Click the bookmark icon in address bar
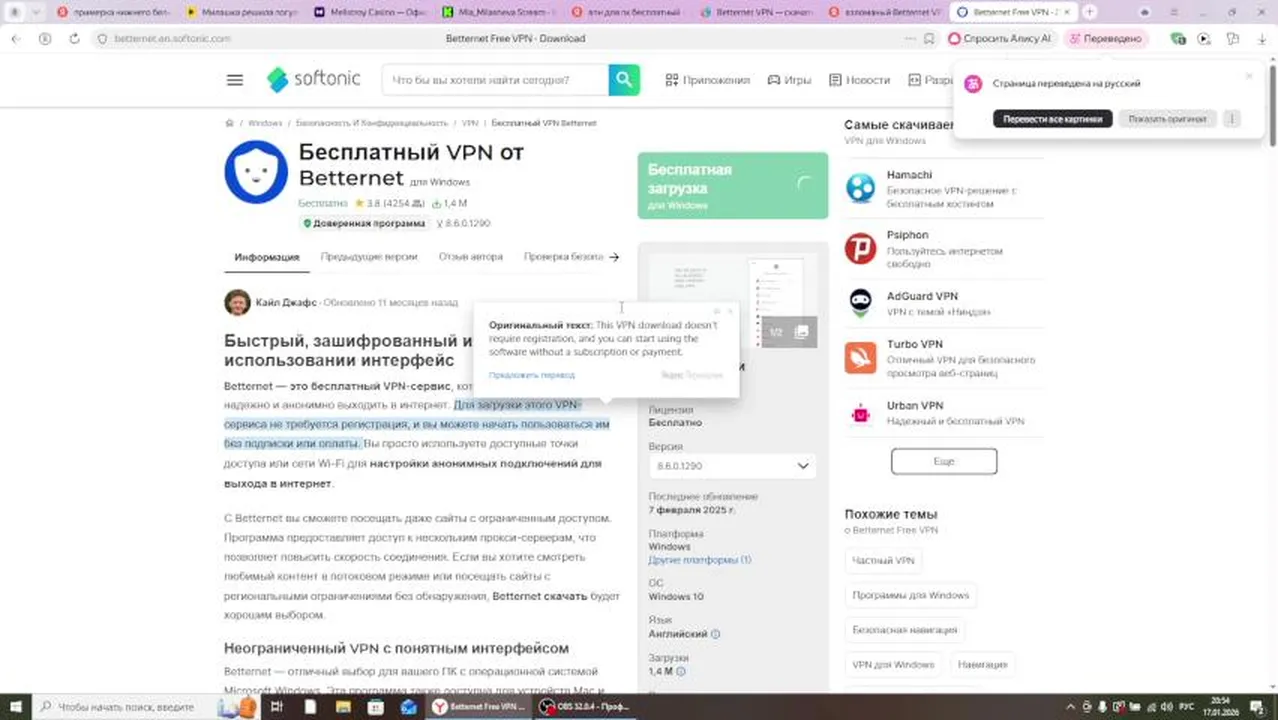This screenshot has height=720, width=1278. point(929,38)
